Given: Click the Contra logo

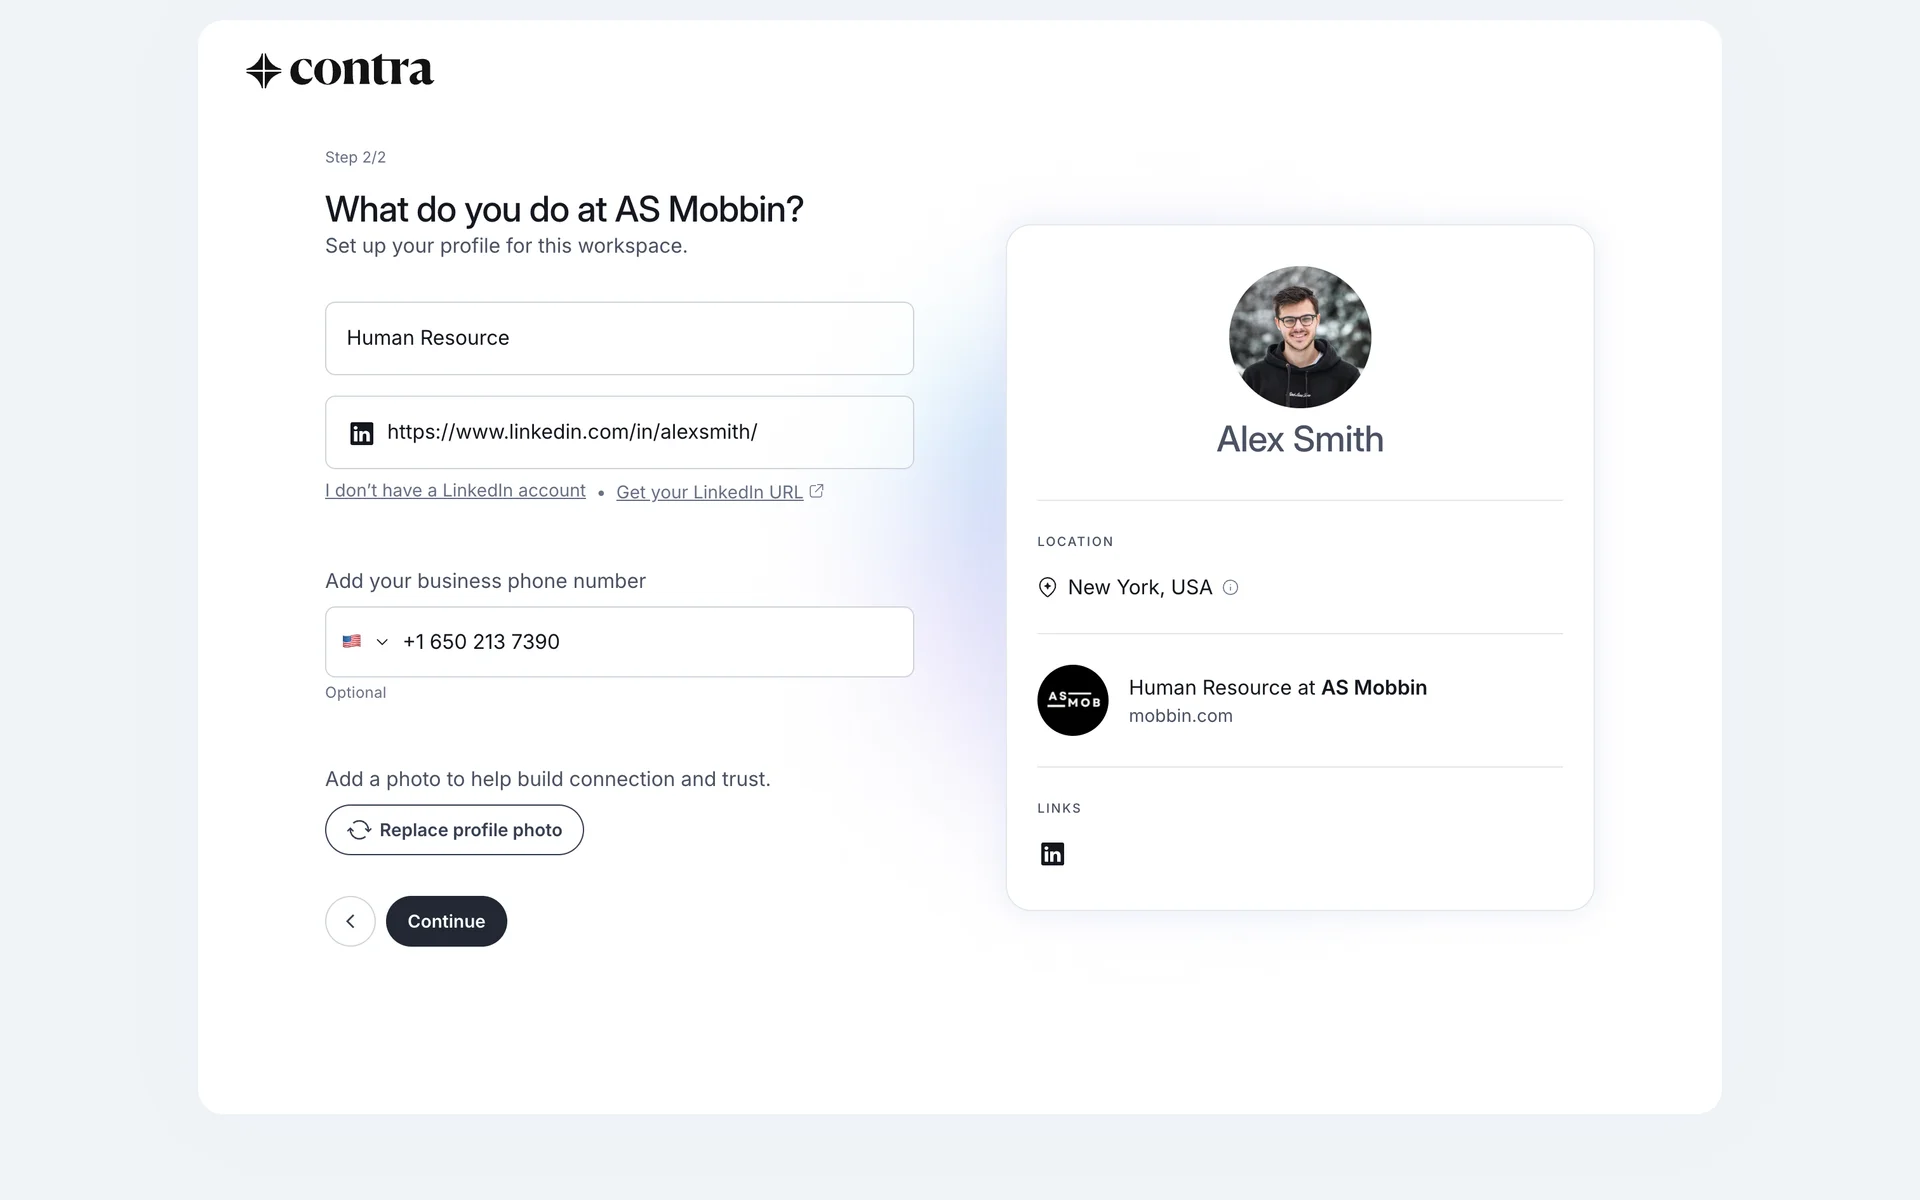Looking at the screenshot, I should 340,71.
